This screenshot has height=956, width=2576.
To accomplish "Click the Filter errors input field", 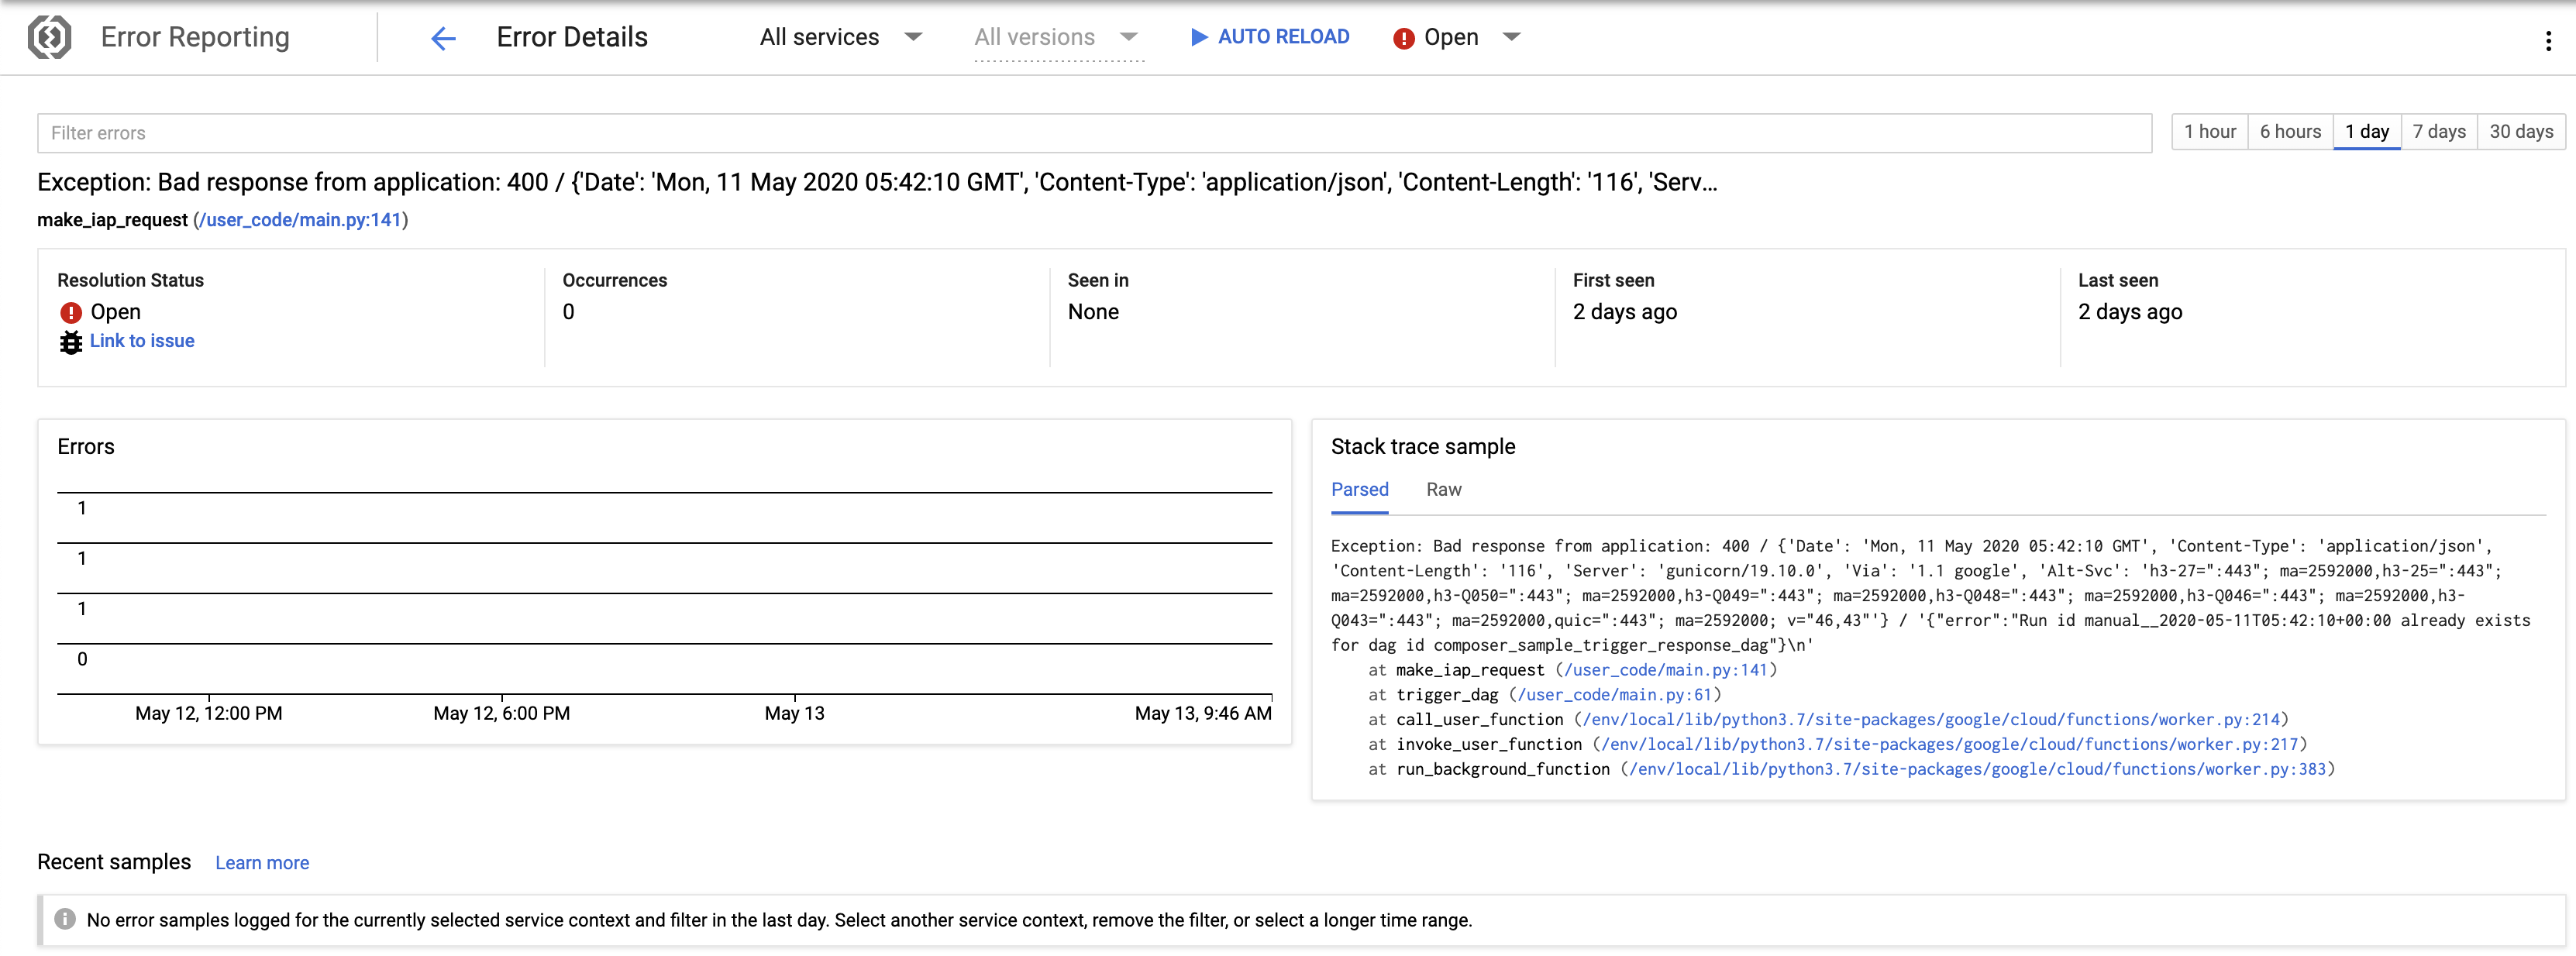I will point(600,132).
